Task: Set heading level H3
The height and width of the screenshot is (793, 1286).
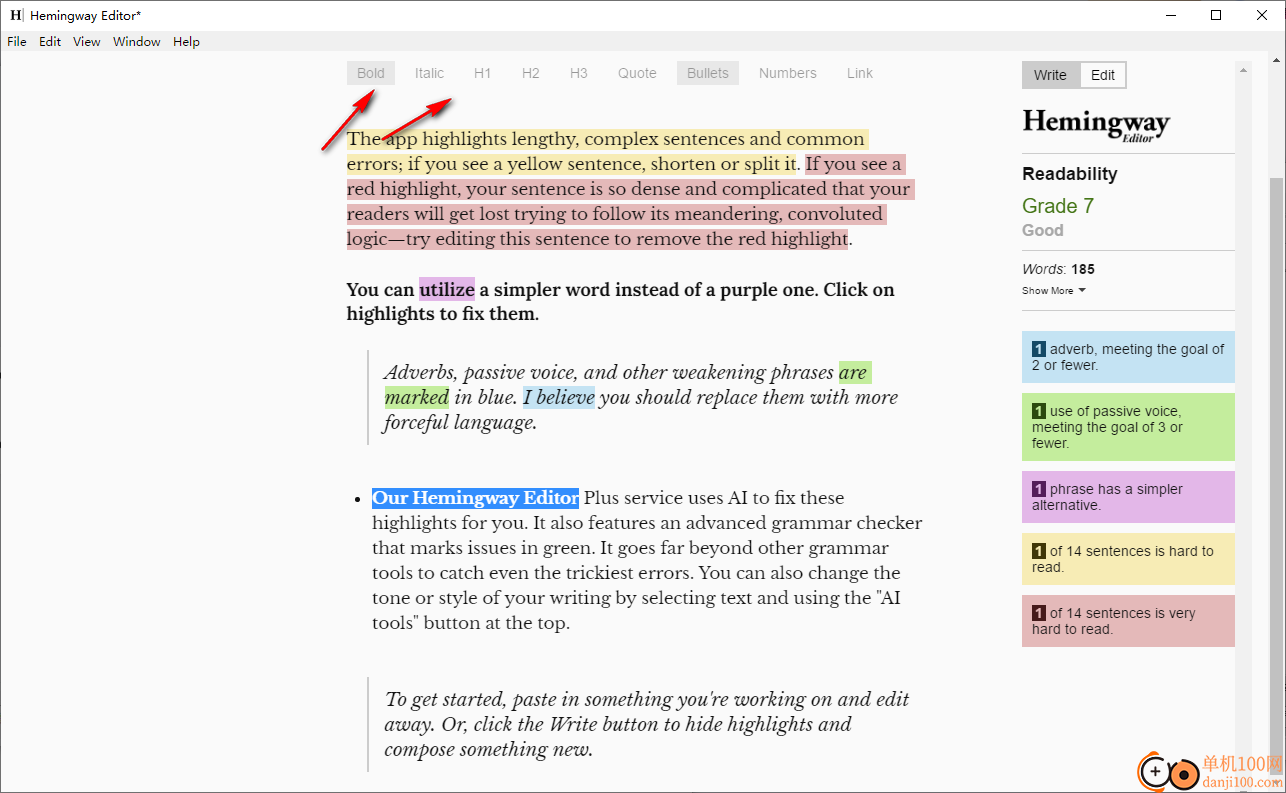Action: (579, 73)
